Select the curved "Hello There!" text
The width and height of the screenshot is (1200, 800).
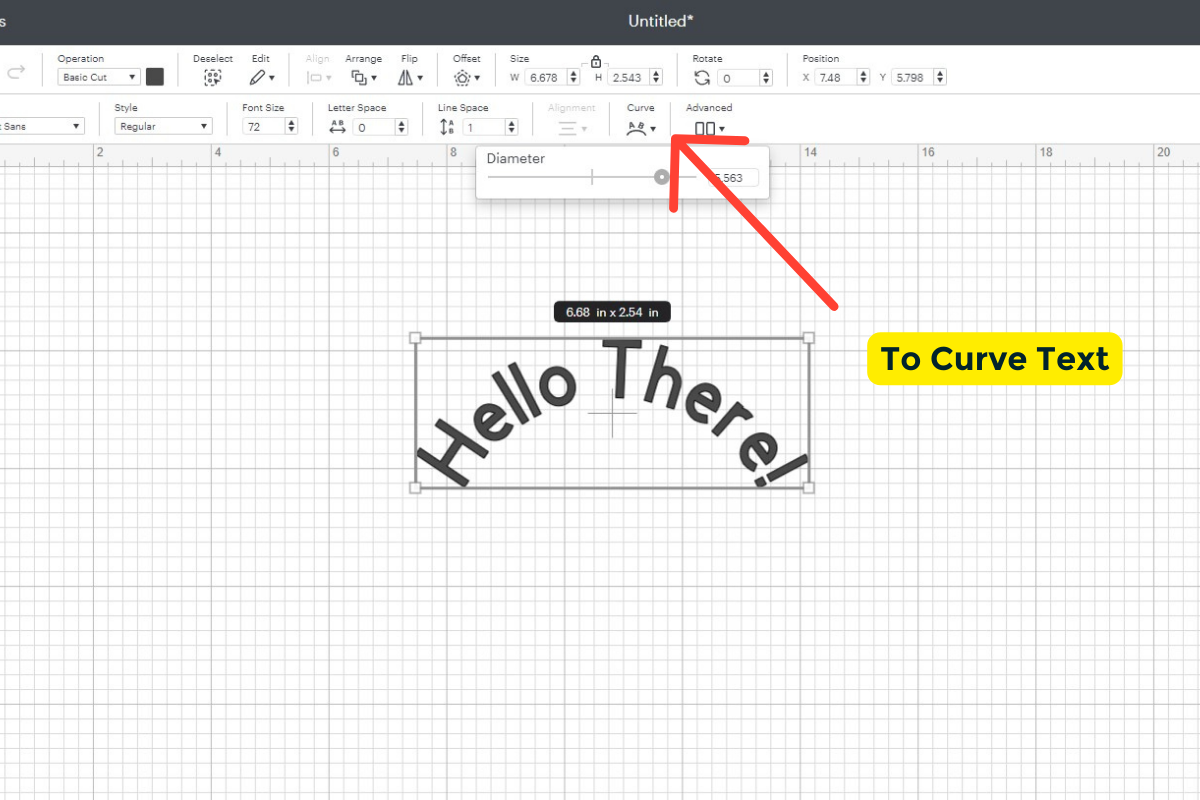click(x=612, y=413)
